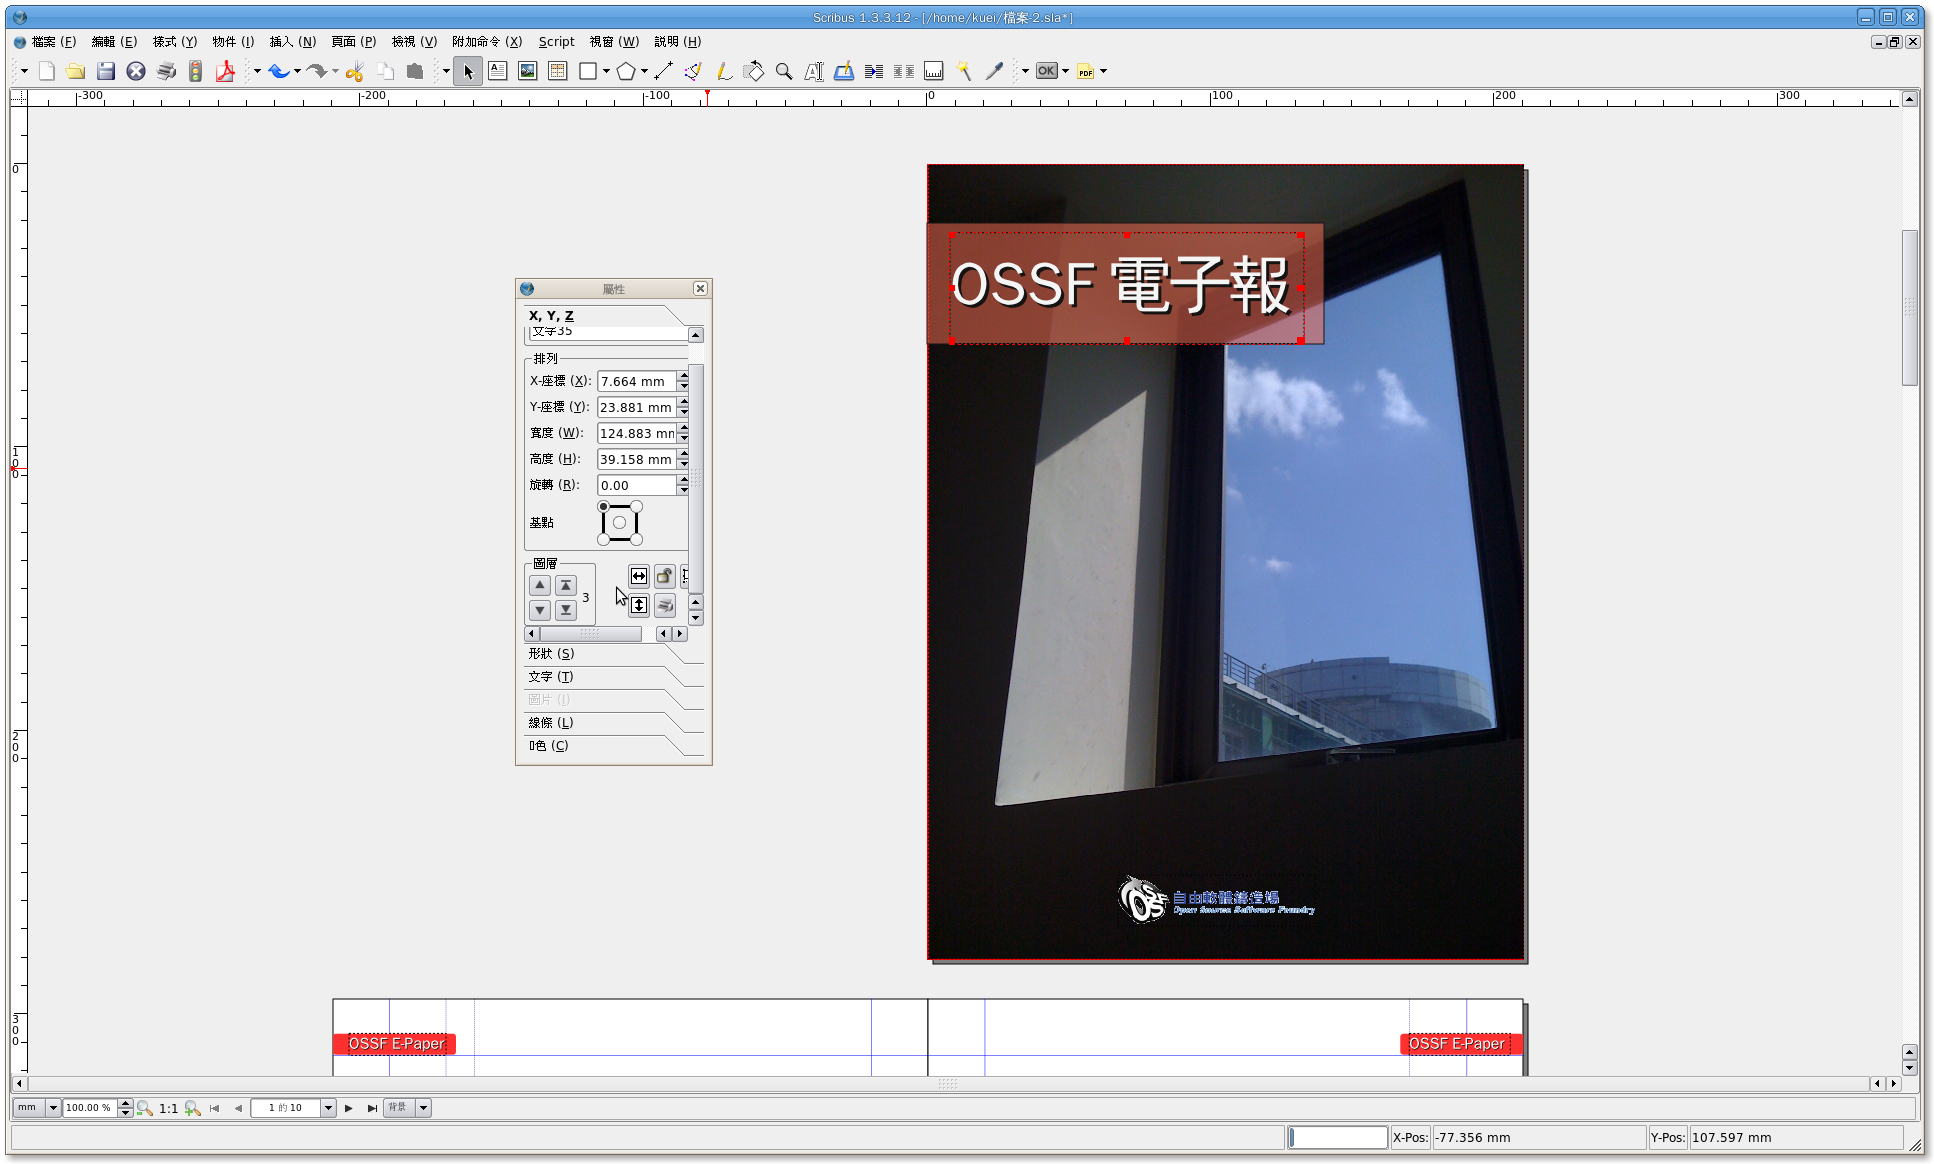1934x1164 pixels.
Task: Select the Insert Table tool
Action: [x=557, y=71]
